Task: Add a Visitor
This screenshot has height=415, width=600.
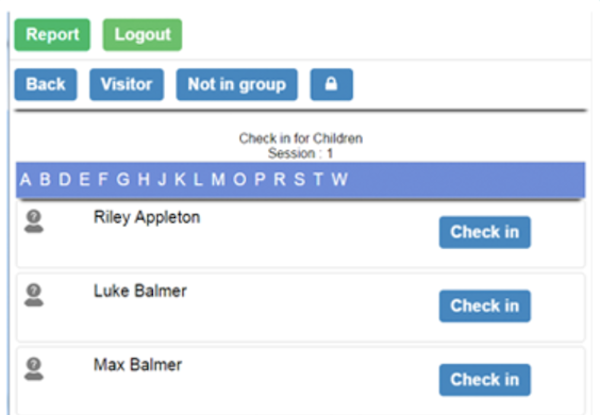Action: click(126, 85)
